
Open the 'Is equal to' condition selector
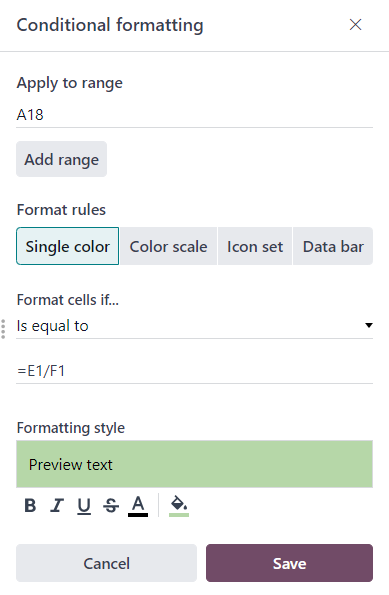(194, 326)
